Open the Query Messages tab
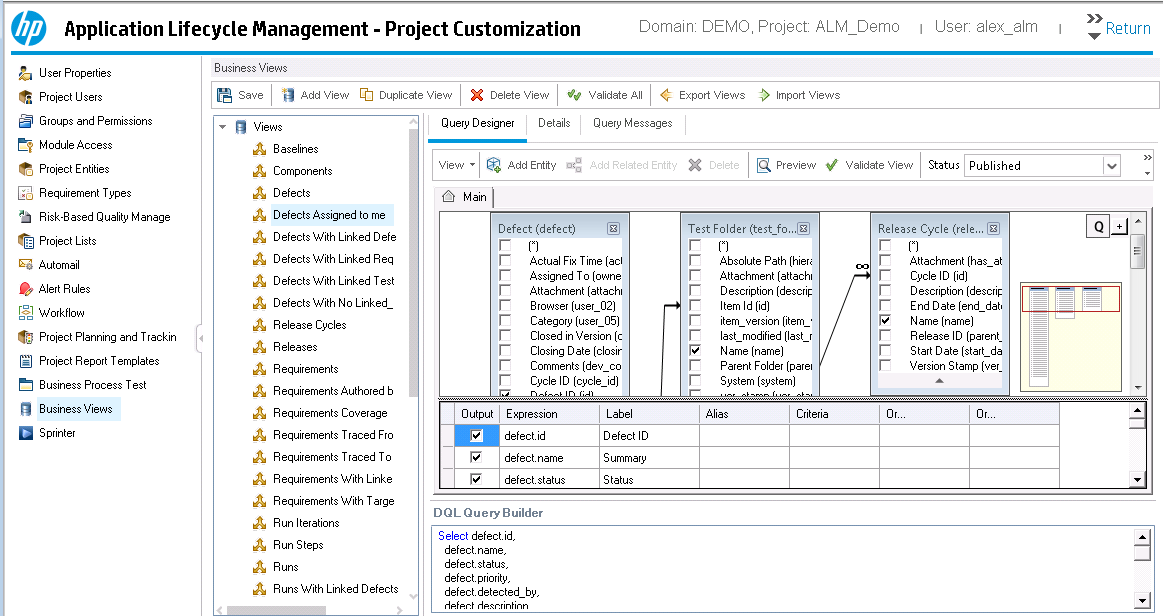1163x616 pixels. [633, 123]
